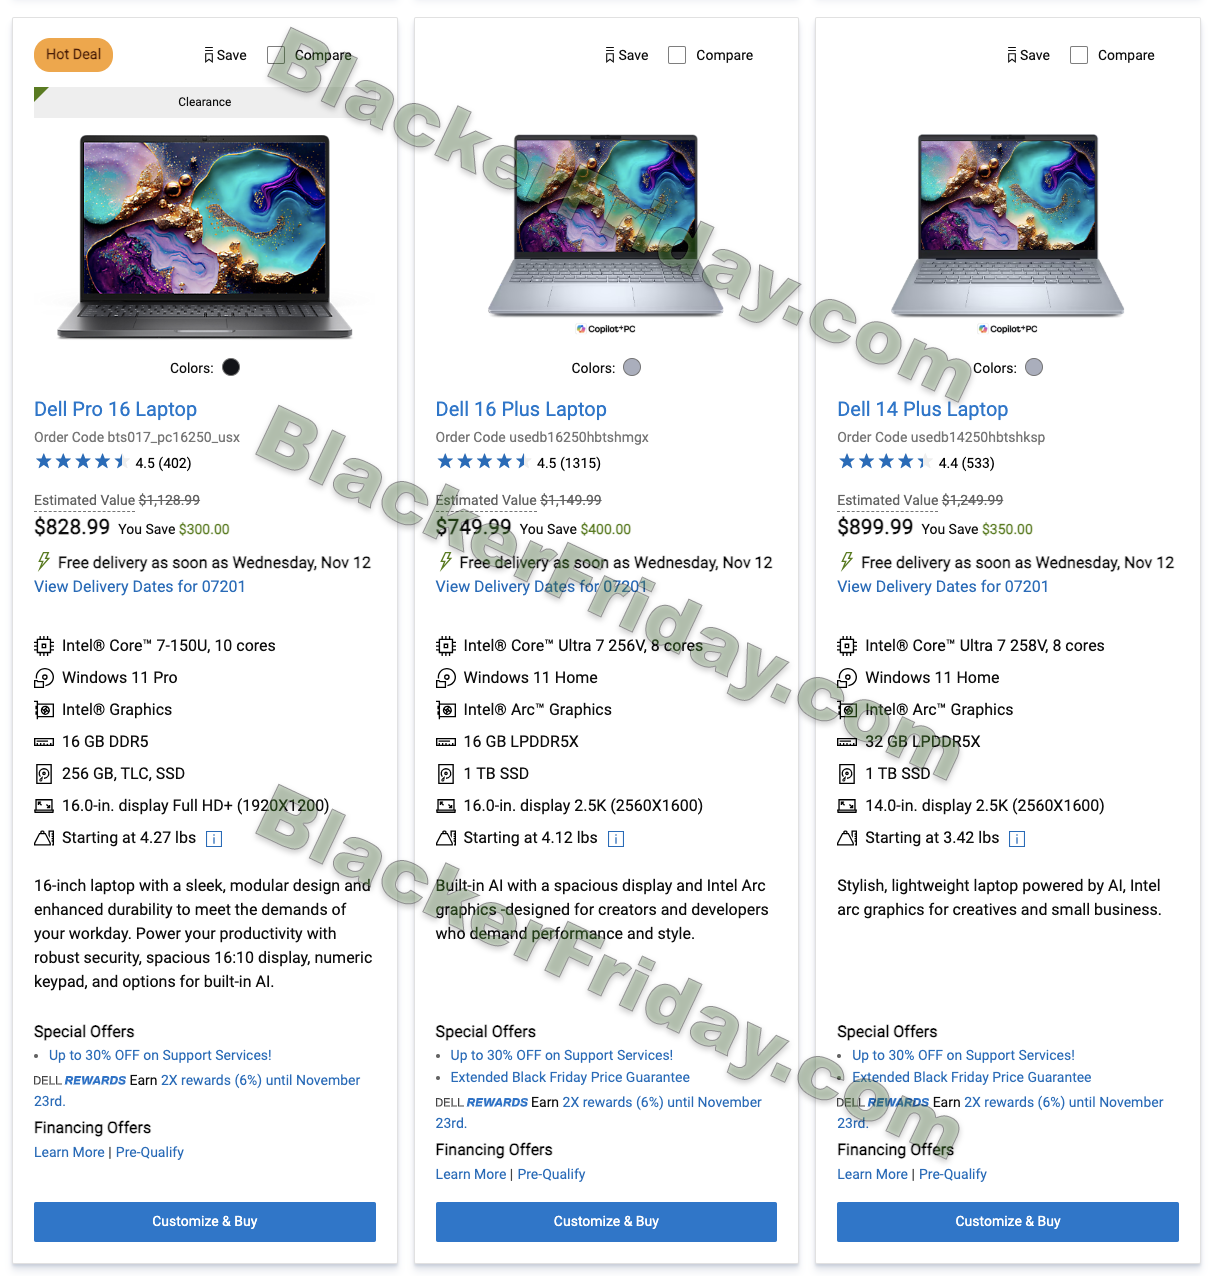Select the black color swatch for Dell Pro 16
The width and height of the screenshot is (1216, 1276).
tap(231, 367)
